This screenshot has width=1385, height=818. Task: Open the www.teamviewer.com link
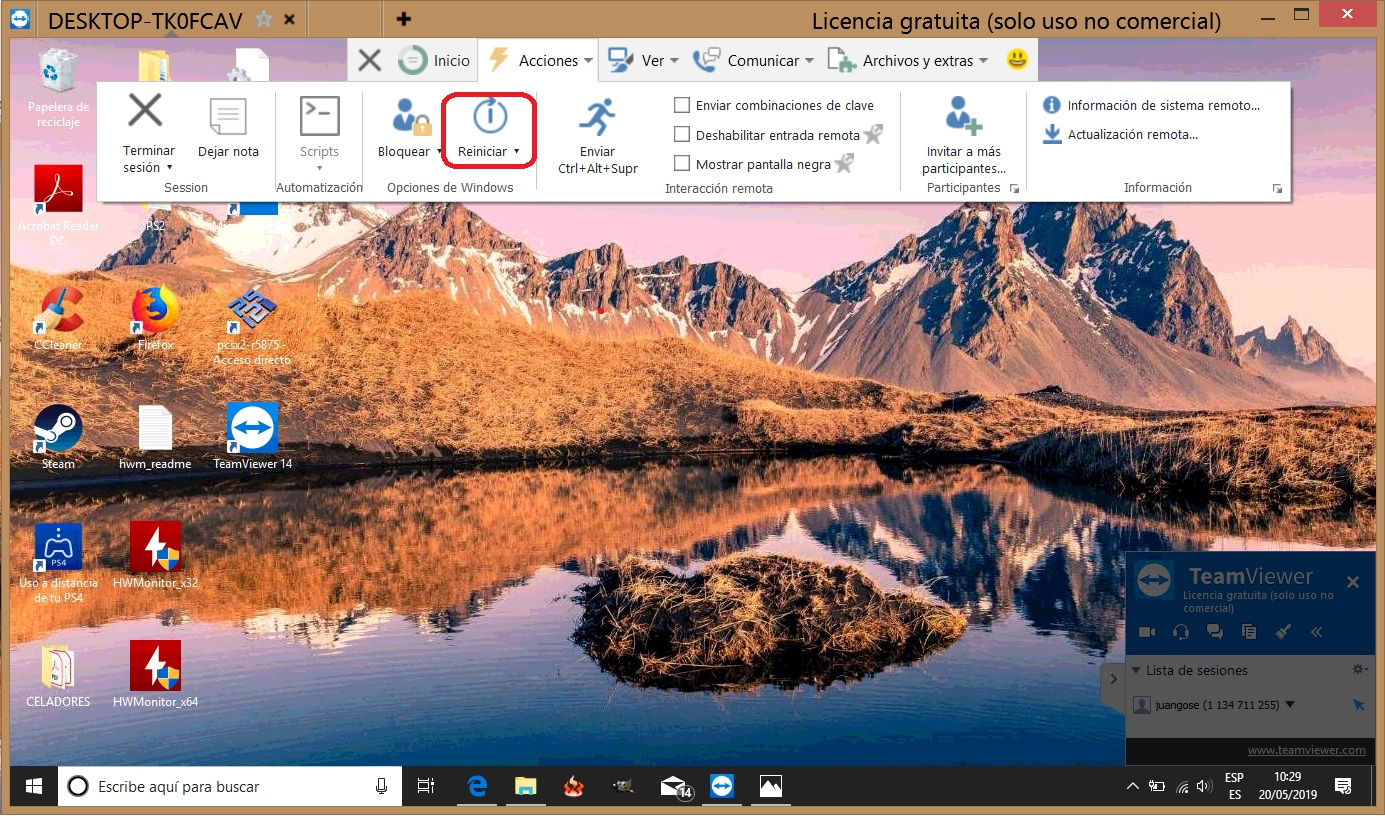coord(1306,750)
